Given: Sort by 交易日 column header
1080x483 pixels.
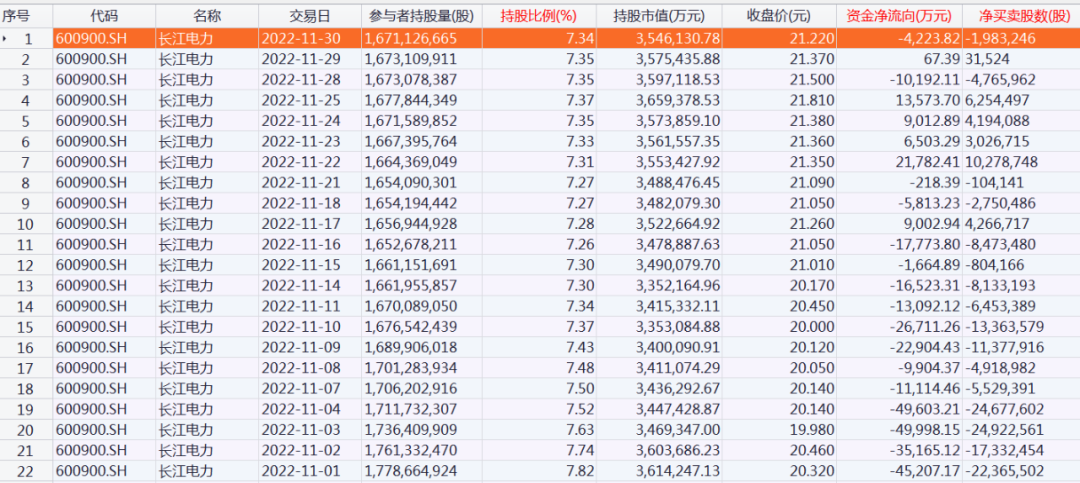Looking at the screenshot, I should [x=309, y=14].
